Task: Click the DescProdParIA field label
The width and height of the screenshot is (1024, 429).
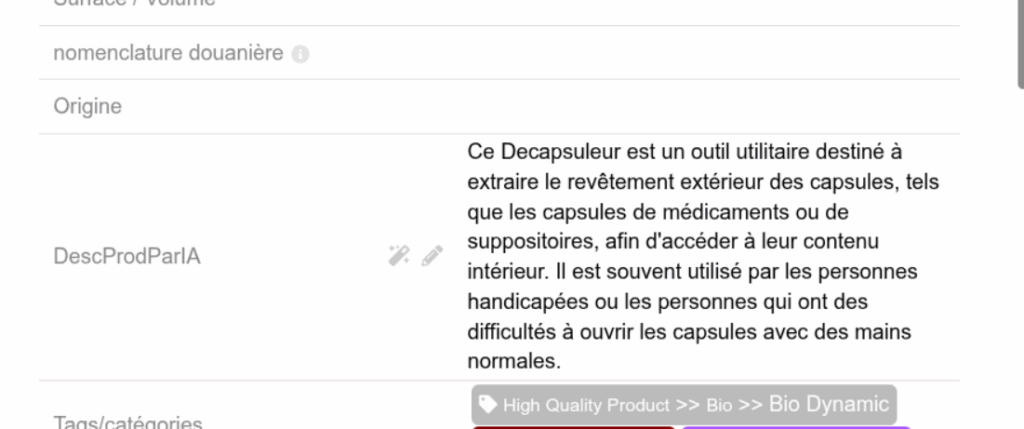Action: pyautogui.click(x=127, y=257)
